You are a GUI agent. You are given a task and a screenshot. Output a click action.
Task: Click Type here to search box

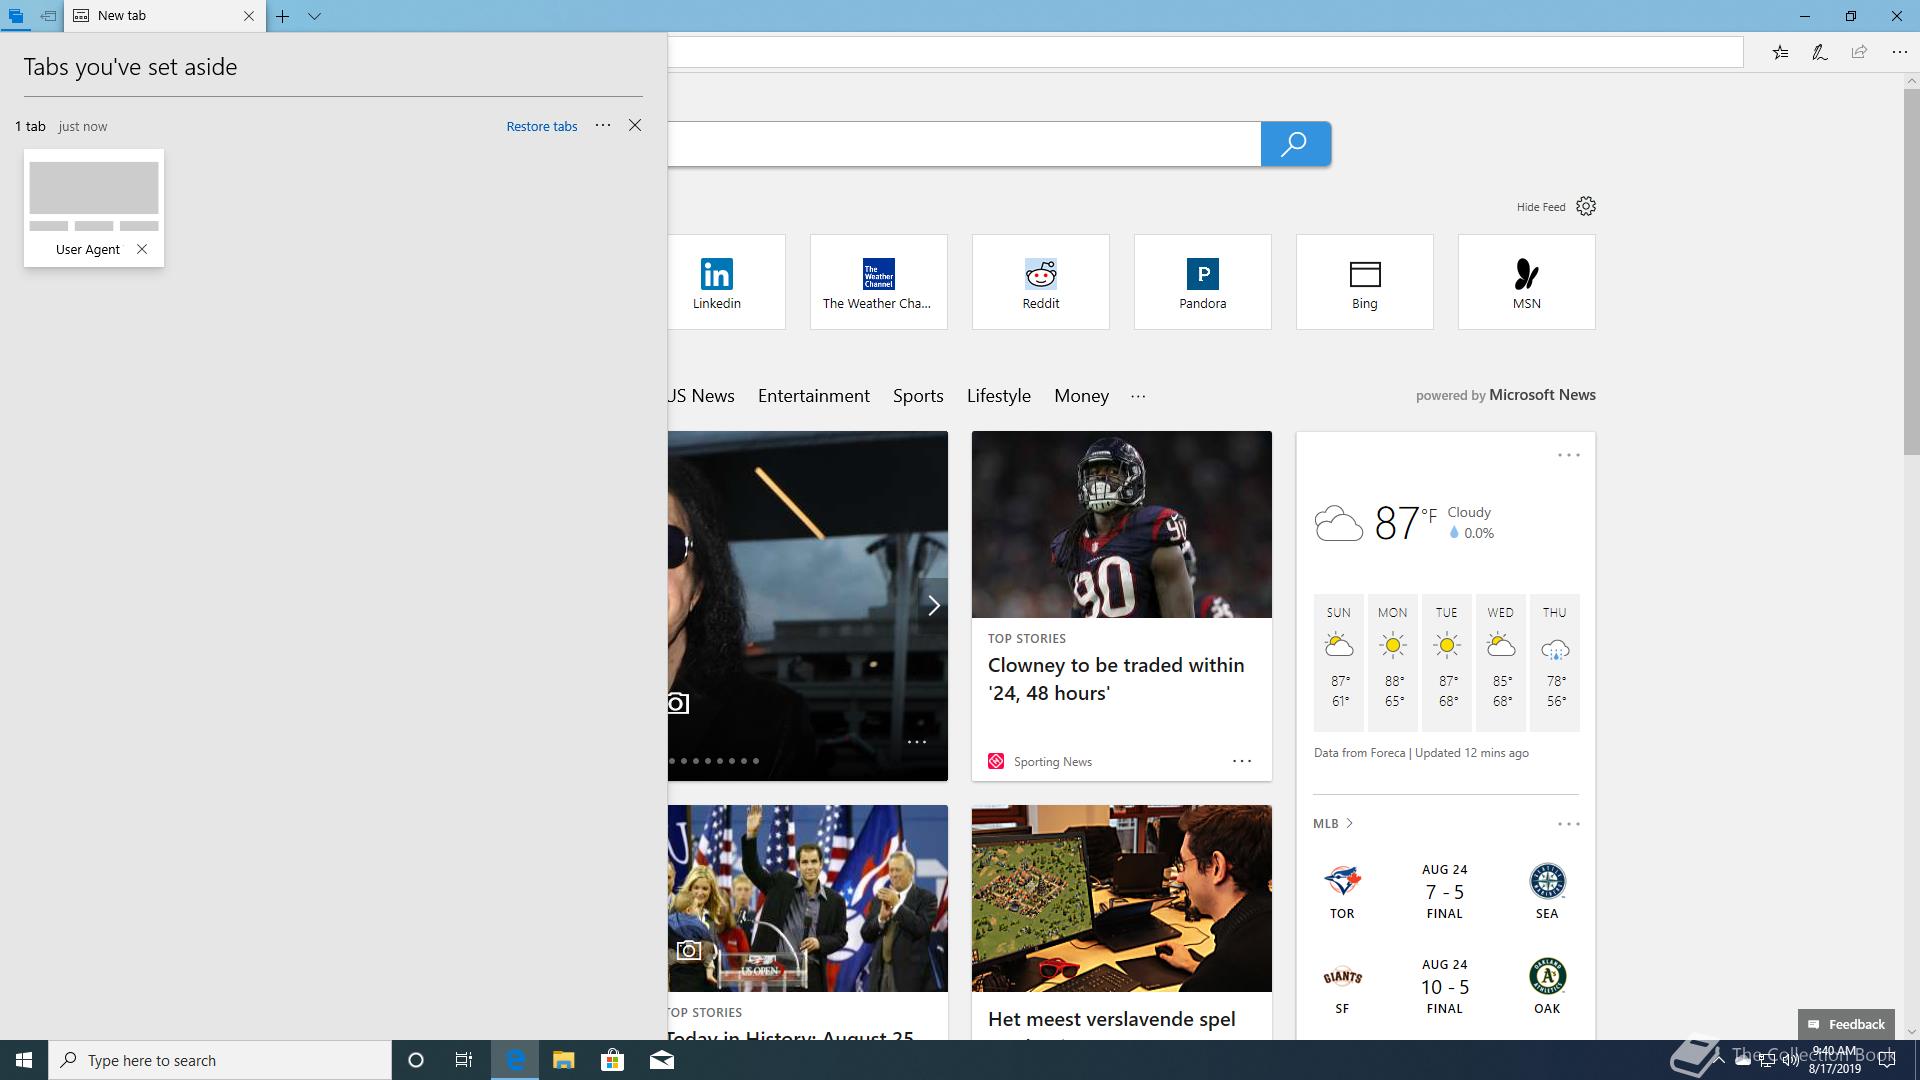click(220, 1060)
